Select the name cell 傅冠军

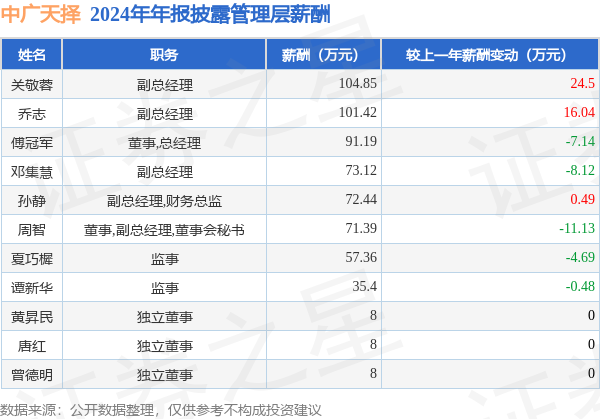click(x=32, y=143)
